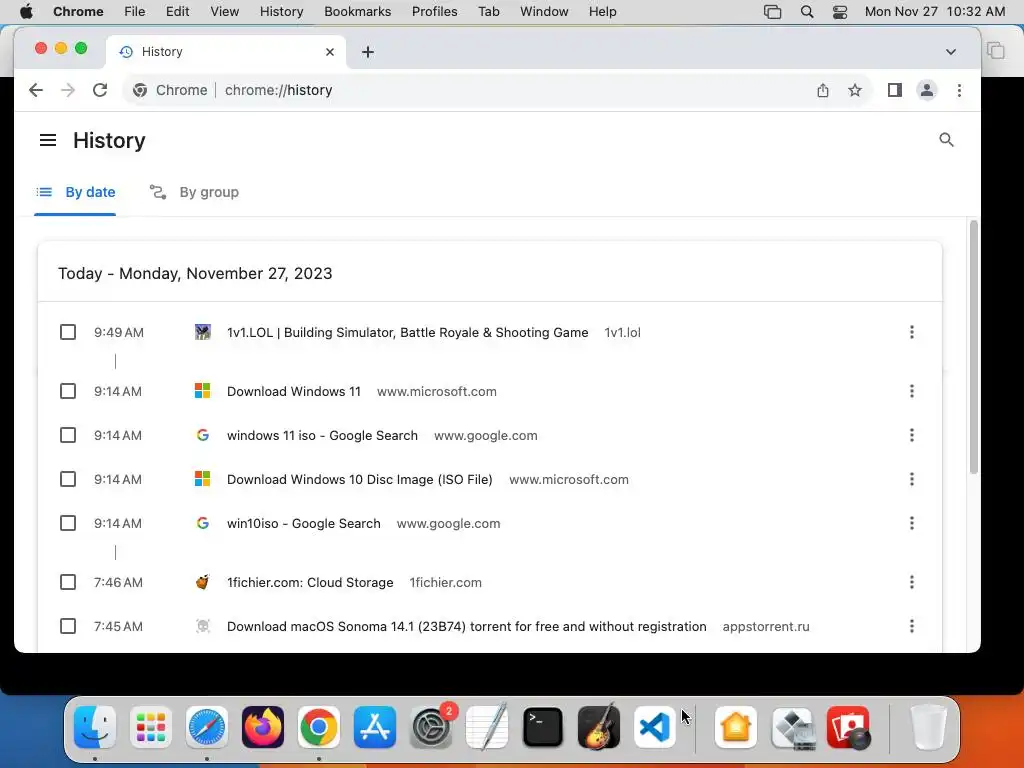Close the History tab
Viewport: 1024px width, 768px height.
330,52
